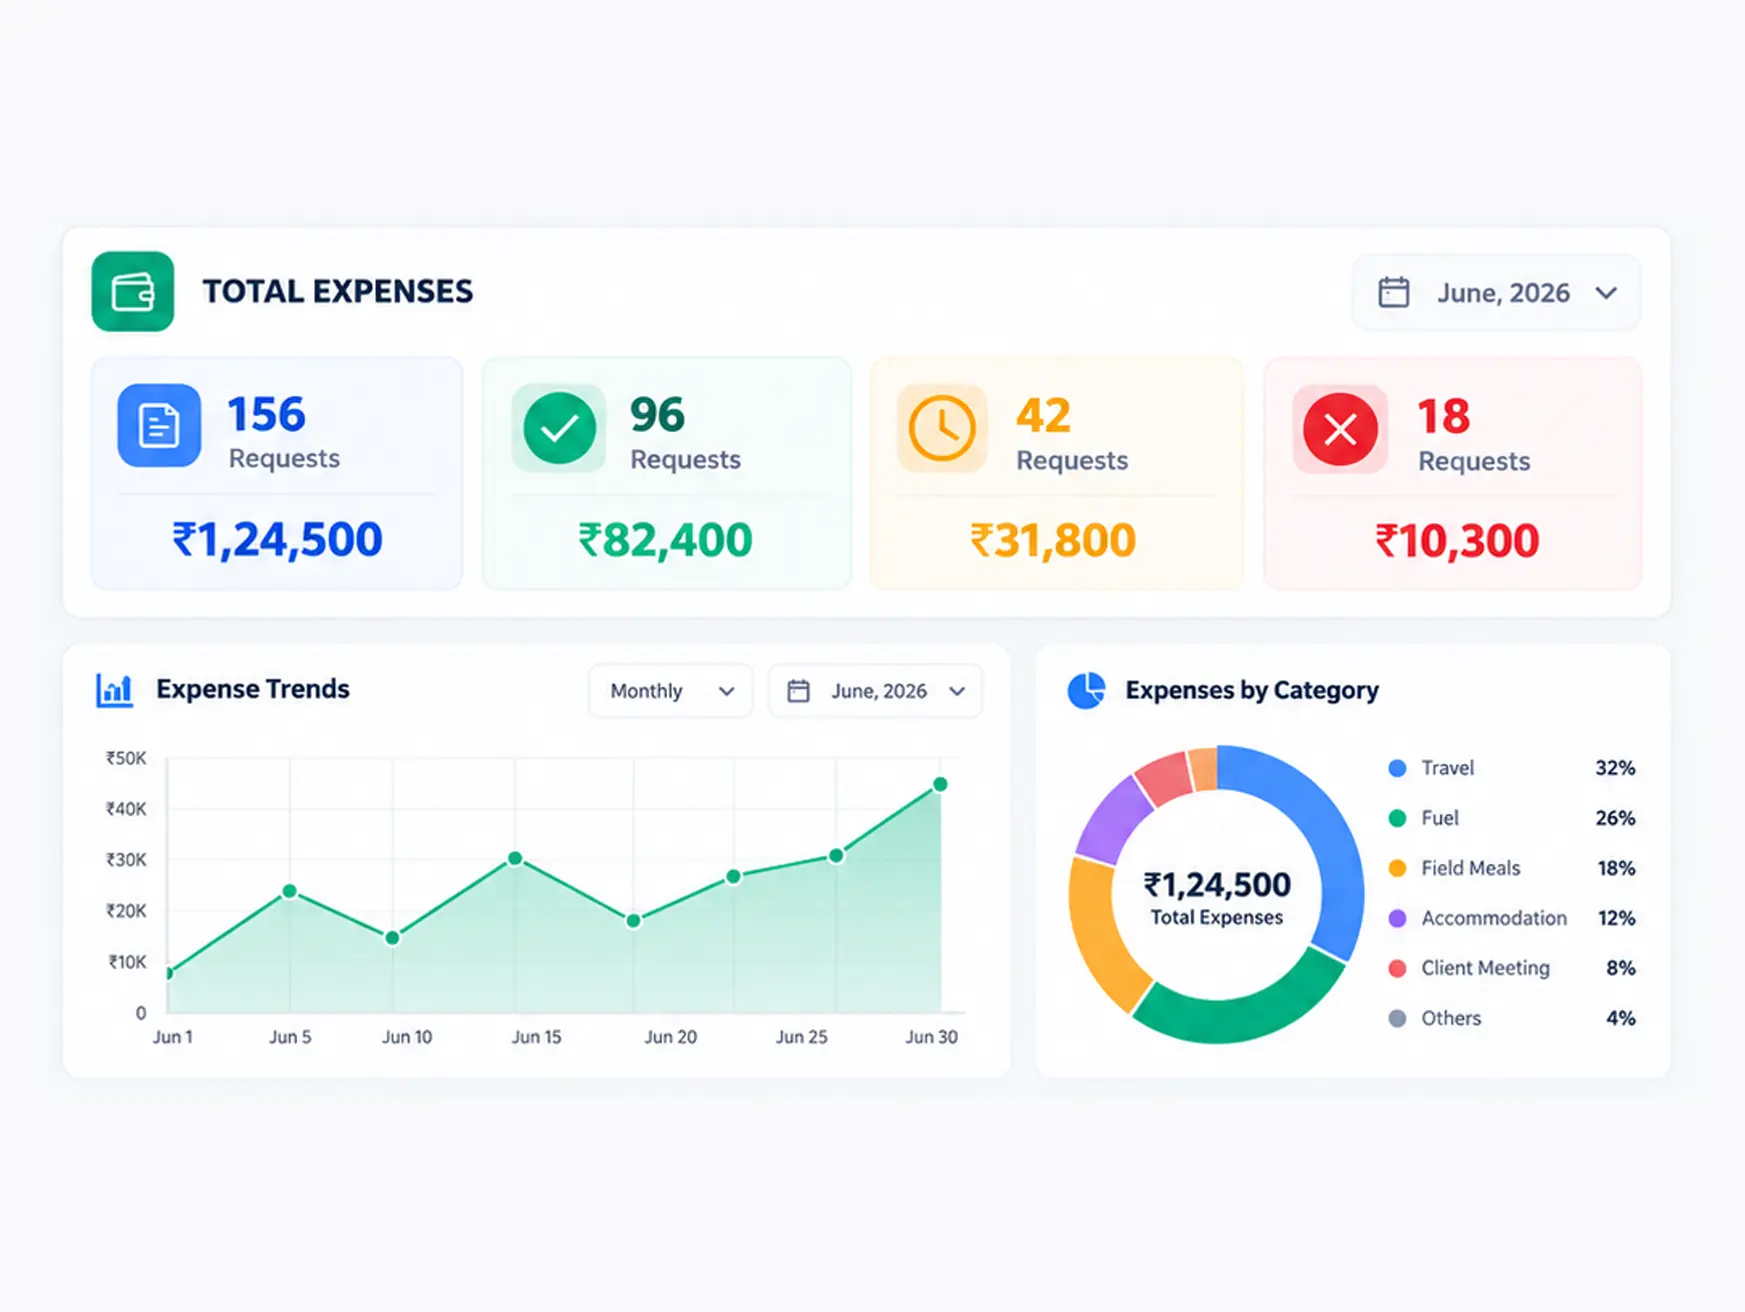This screenshot has width=1745, height=1312.
Task: Select the Jun 25 data point on the chart
Action: coord(836,856)
